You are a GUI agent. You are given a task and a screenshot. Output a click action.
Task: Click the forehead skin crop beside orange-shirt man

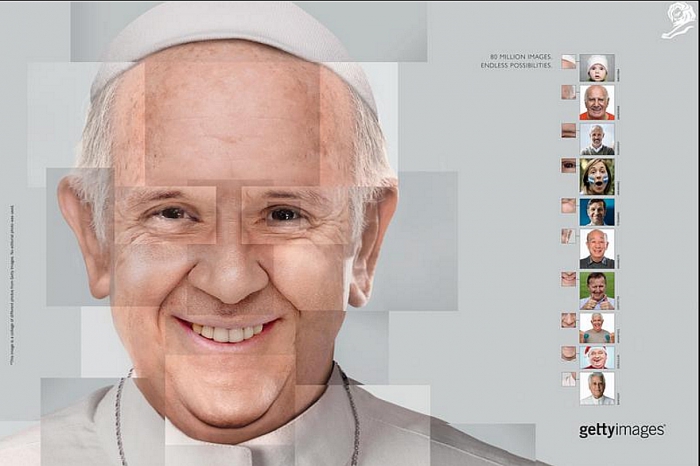pos(569,92)
